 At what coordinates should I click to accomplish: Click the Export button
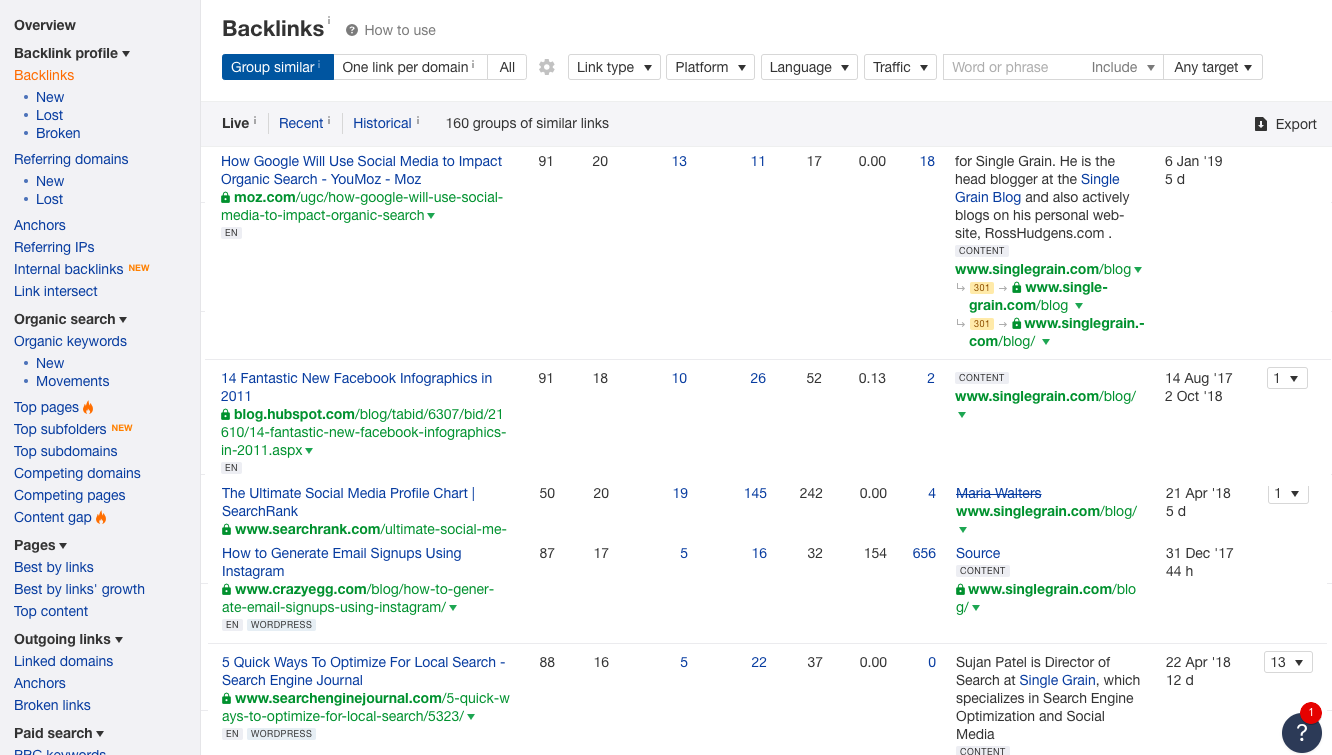tap(1286, 124)
